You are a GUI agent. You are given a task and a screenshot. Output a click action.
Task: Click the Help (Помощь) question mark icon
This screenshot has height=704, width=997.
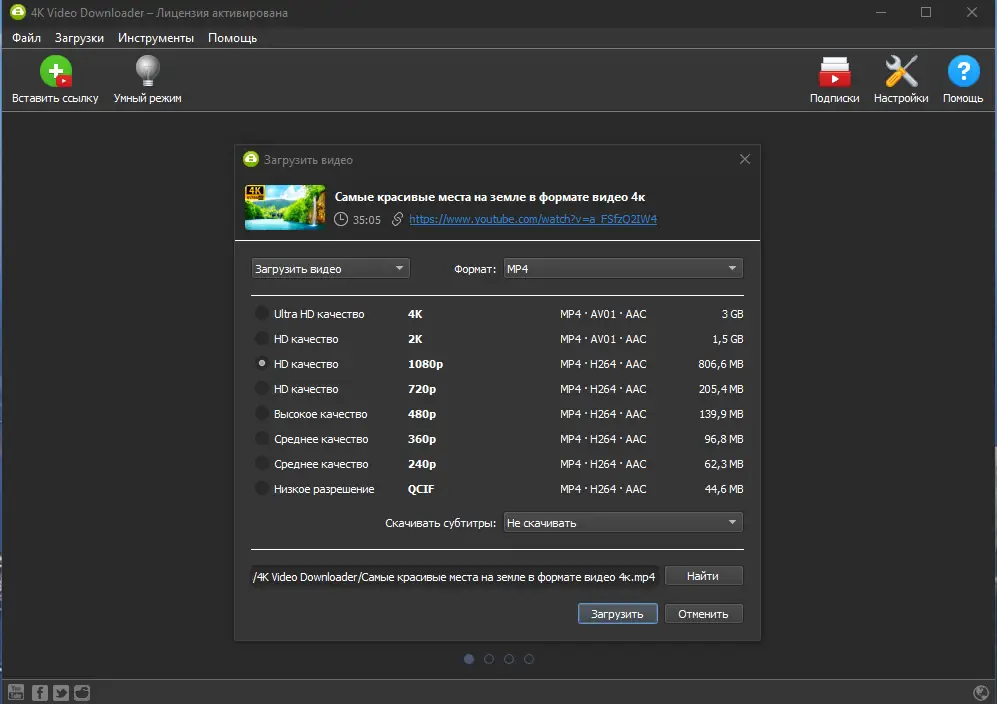click(963, 71)
